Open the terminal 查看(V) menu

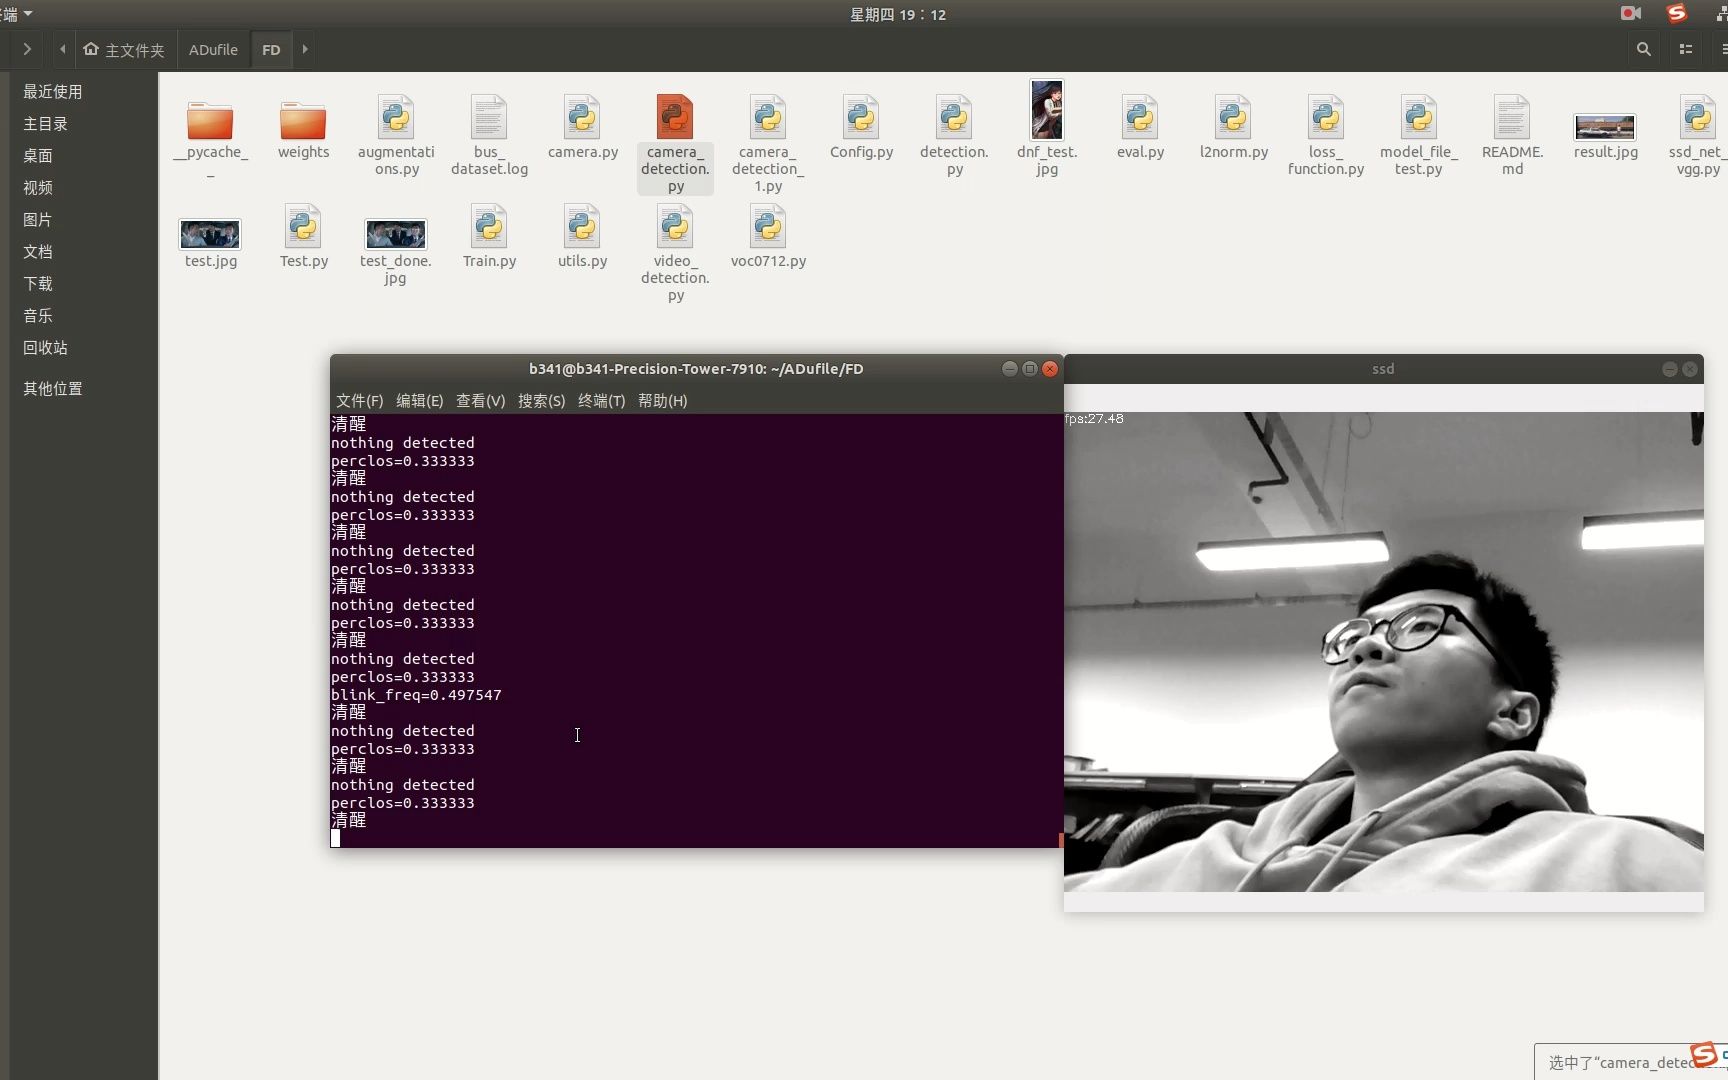pos(481,401)
